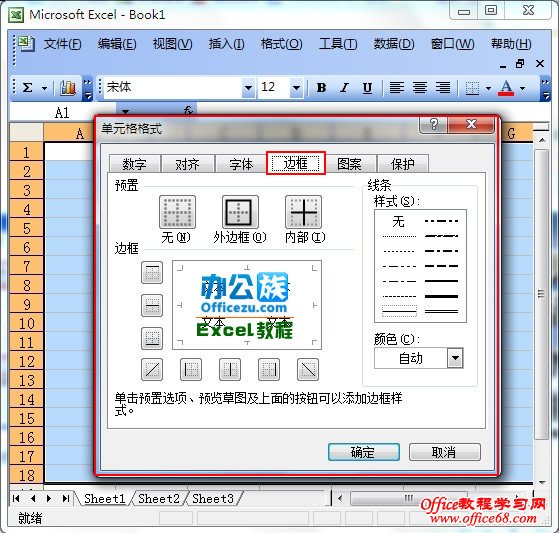Open the line color (颜色) dropdown
Screen dimensions: 559x533
[455, 358]
